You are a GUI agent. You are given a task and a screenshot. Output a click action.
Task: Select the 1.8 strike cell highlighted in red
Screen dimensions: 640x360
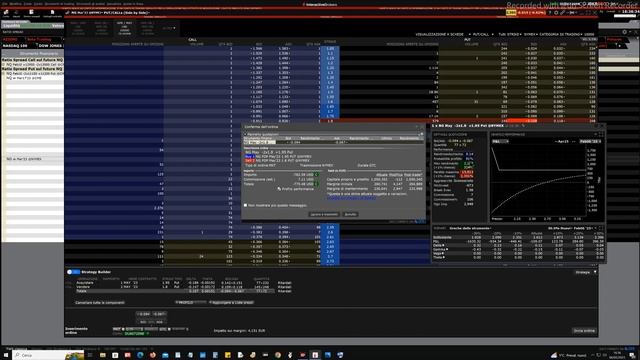coord(330,121)
